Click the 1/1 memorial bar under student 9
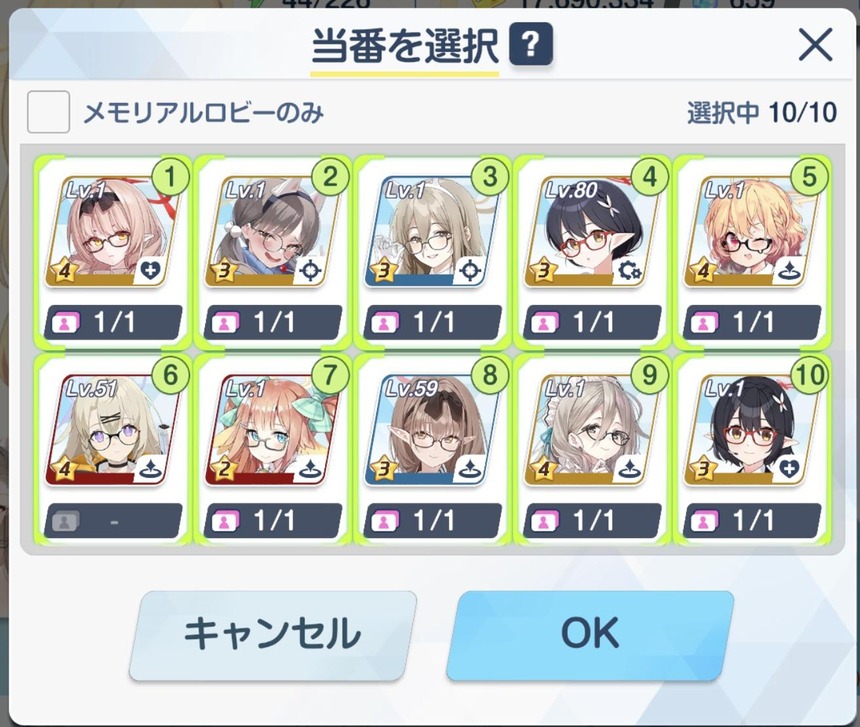This screenshot has height=727, width=860. point(592,521)
